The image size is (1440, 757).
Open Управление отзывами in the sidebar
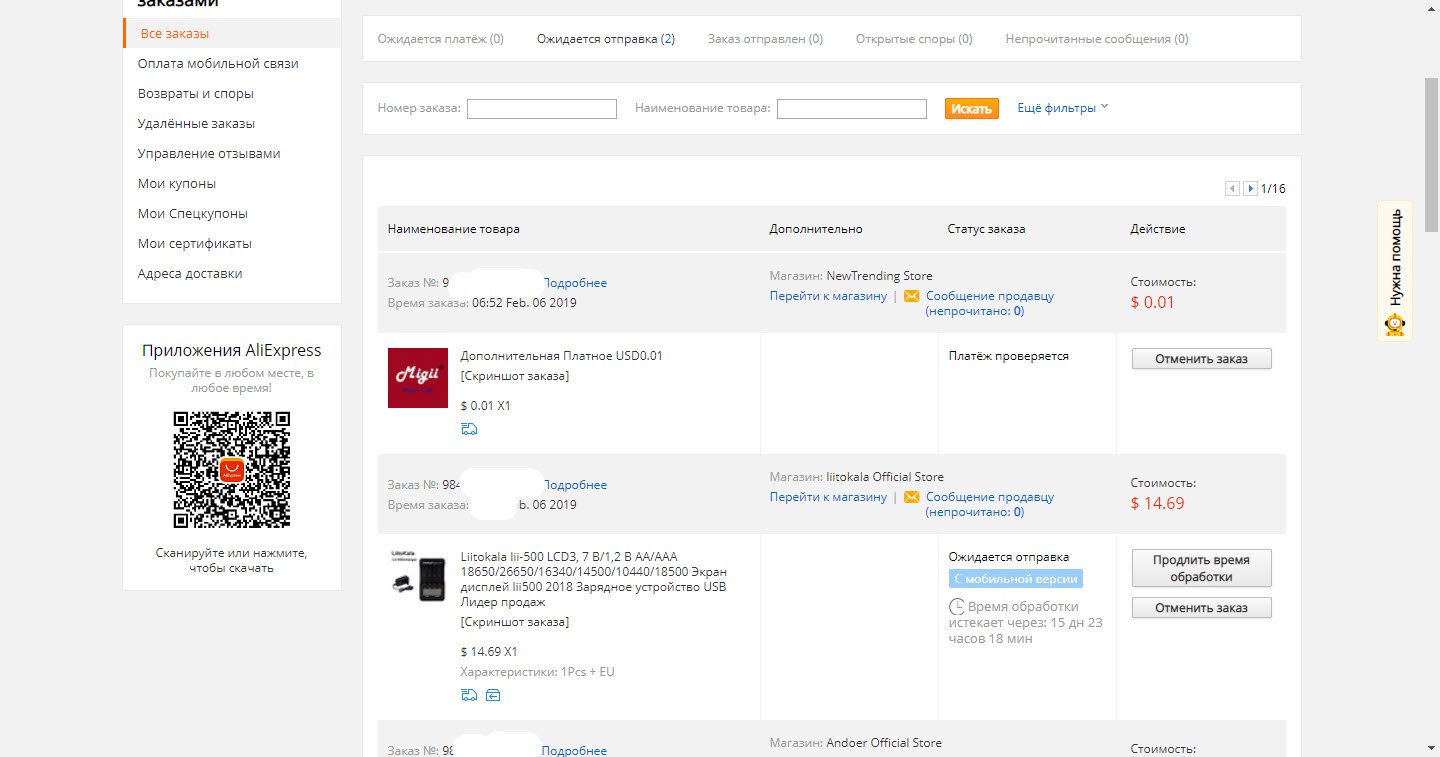209,154
